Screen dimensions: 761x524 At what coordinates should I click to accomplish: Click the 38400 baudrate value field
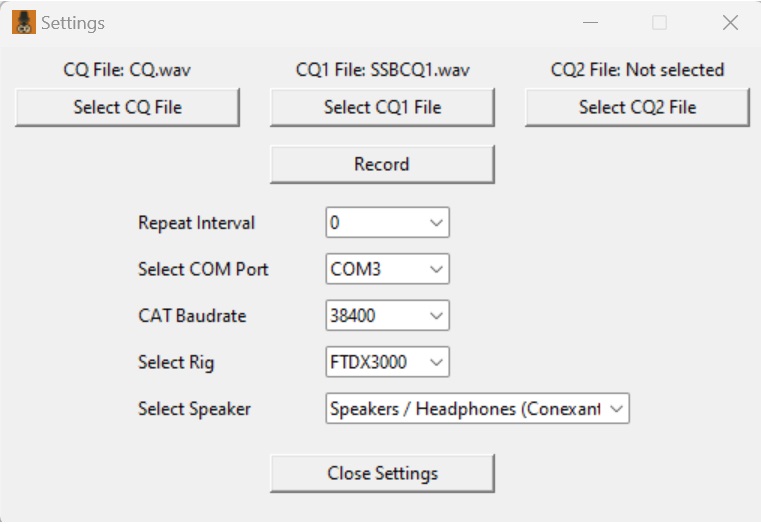[x=387, y=315]
